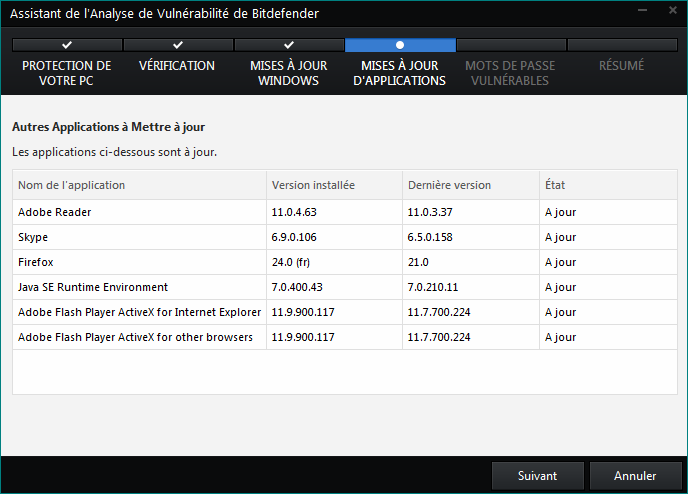Sort by État column header
Image resolution: width=688 pixels, height=494 pixels.
608,185
